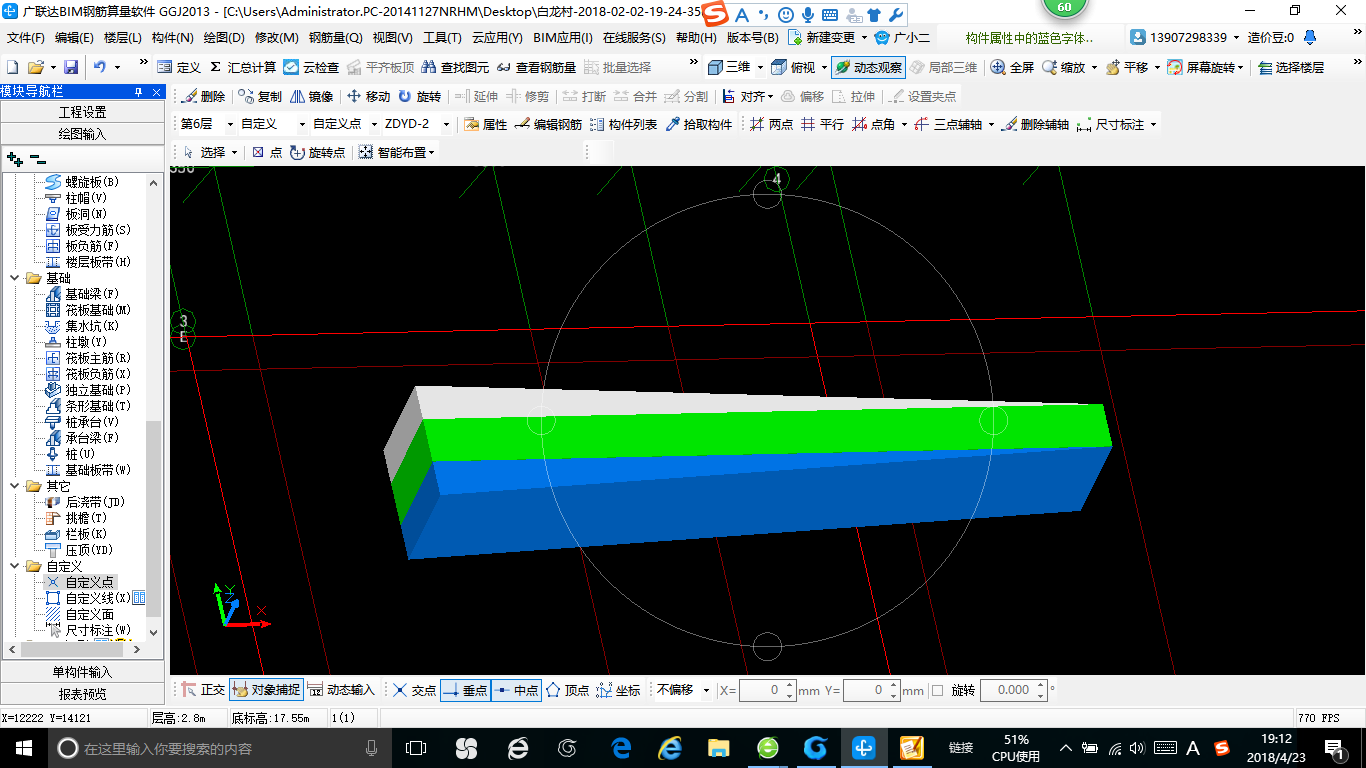
Task: Toggle 动态观察 dynamic observe mode
Action: 868,67
